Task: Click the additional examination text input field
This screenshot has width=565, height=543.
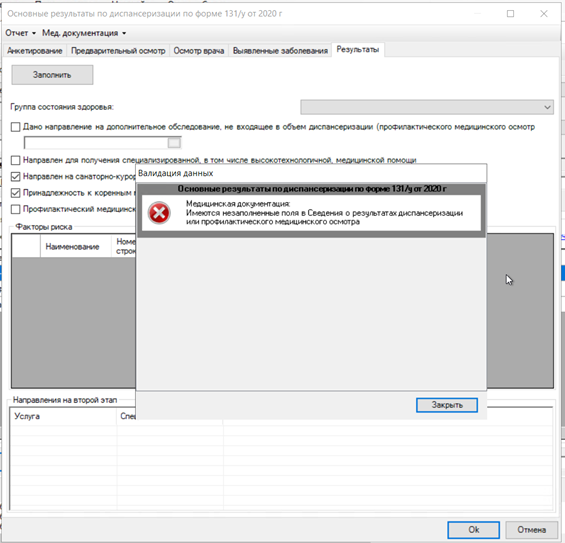Action: [95, 143]
